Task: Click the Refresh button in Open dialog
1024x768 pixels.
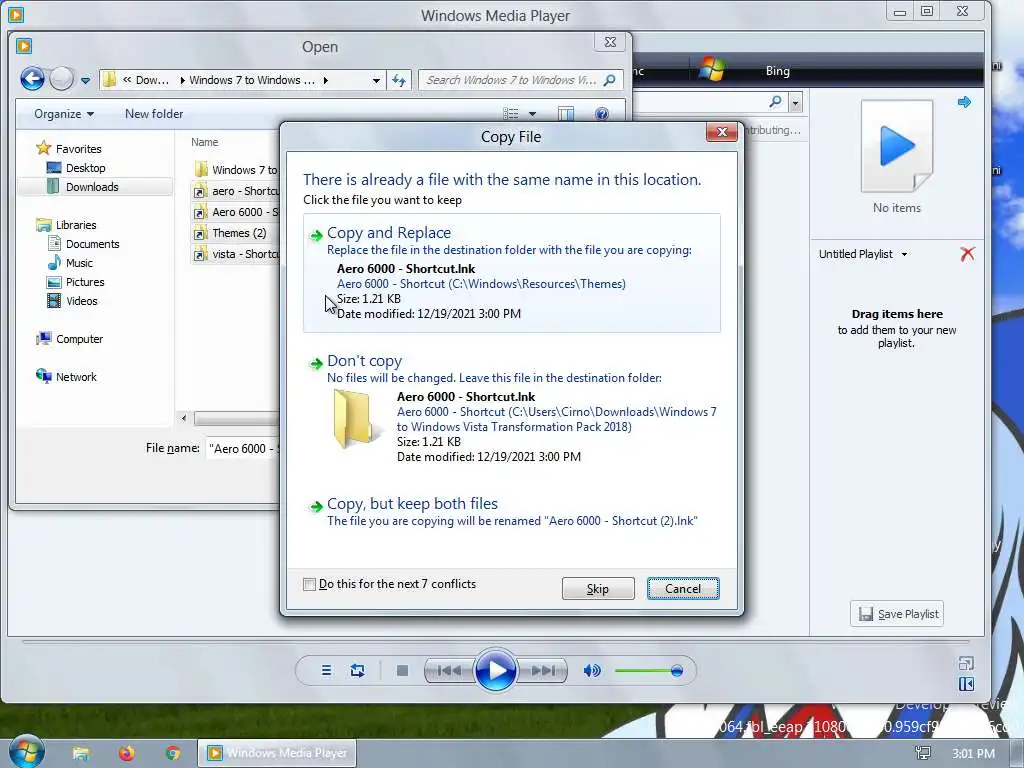Action: [x=398, y=80]
